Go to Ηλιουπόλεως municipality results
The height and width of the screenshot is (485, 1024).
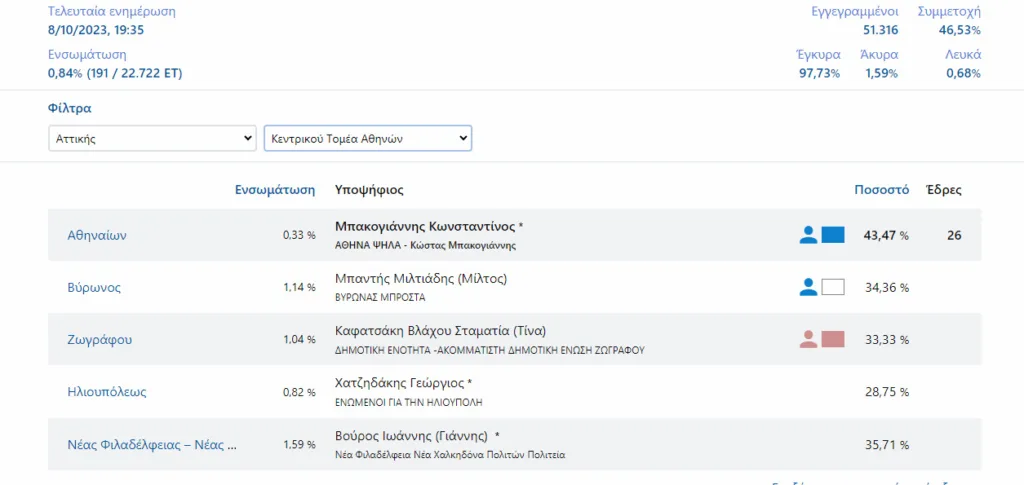click(x=107, y=392)
